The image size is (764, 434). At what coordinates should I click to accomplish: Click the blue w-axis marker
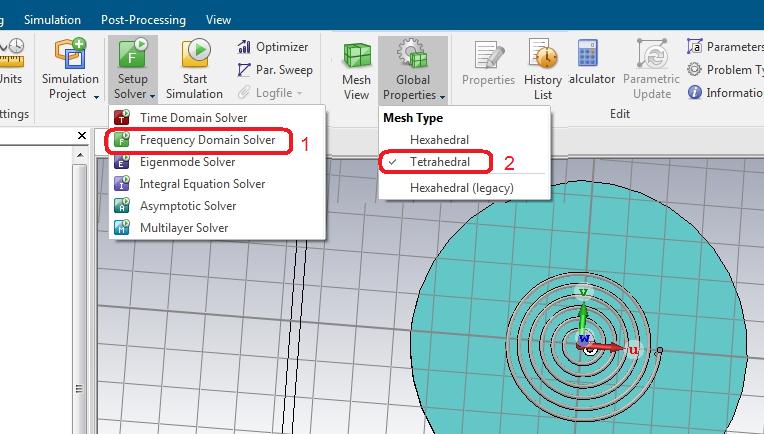584,338
